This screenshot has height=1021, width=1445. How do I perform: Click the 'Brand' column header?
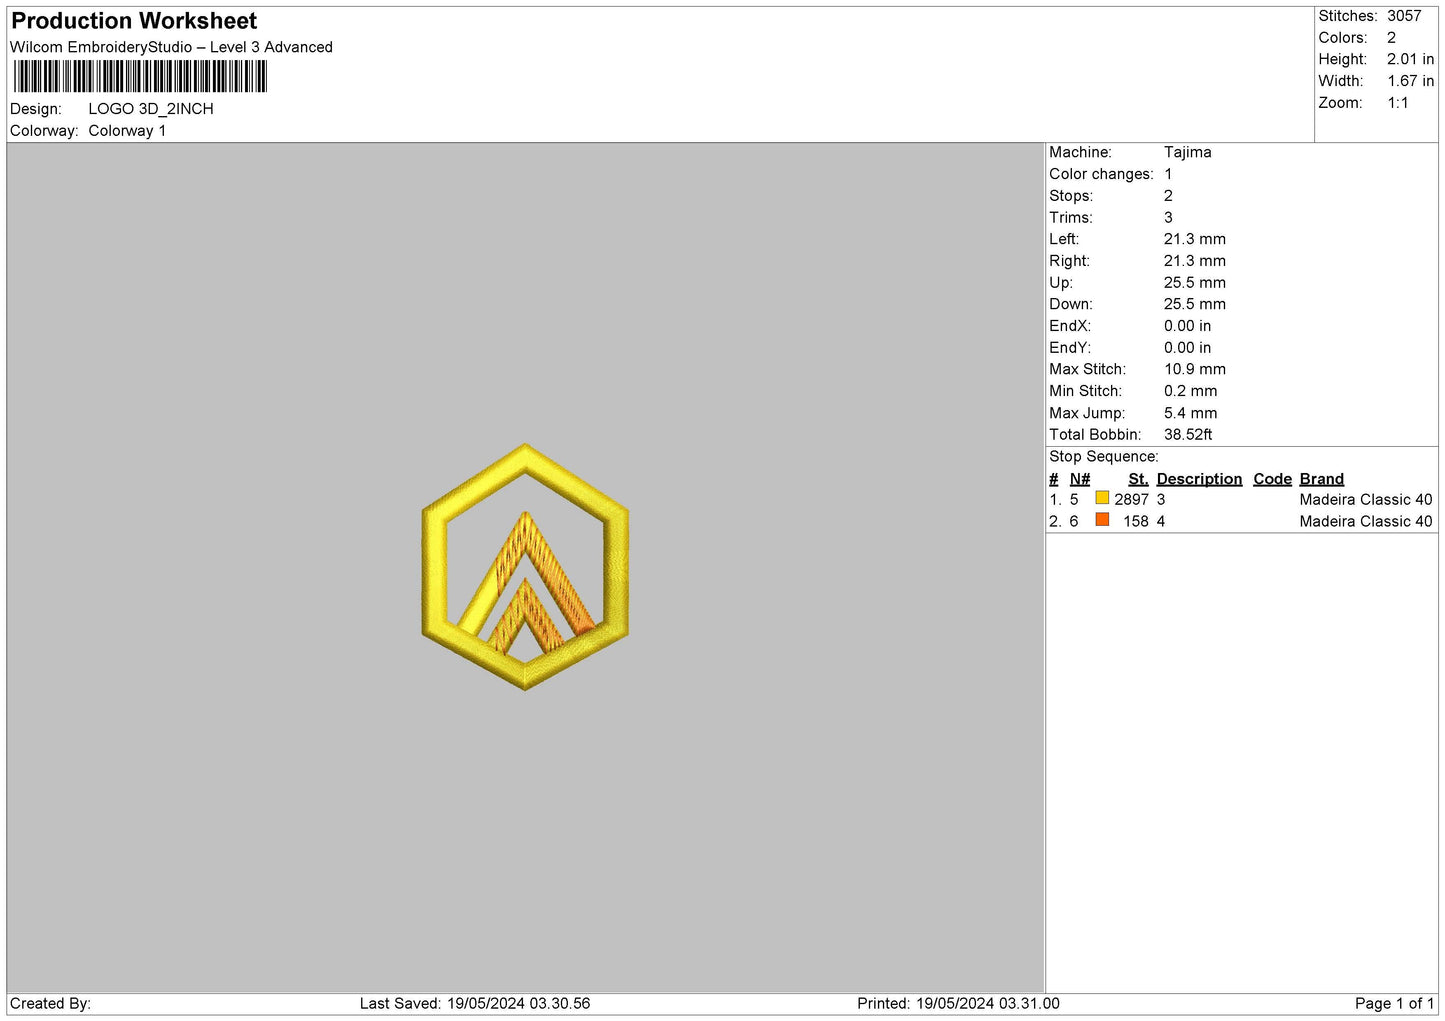click(1321, 479)
